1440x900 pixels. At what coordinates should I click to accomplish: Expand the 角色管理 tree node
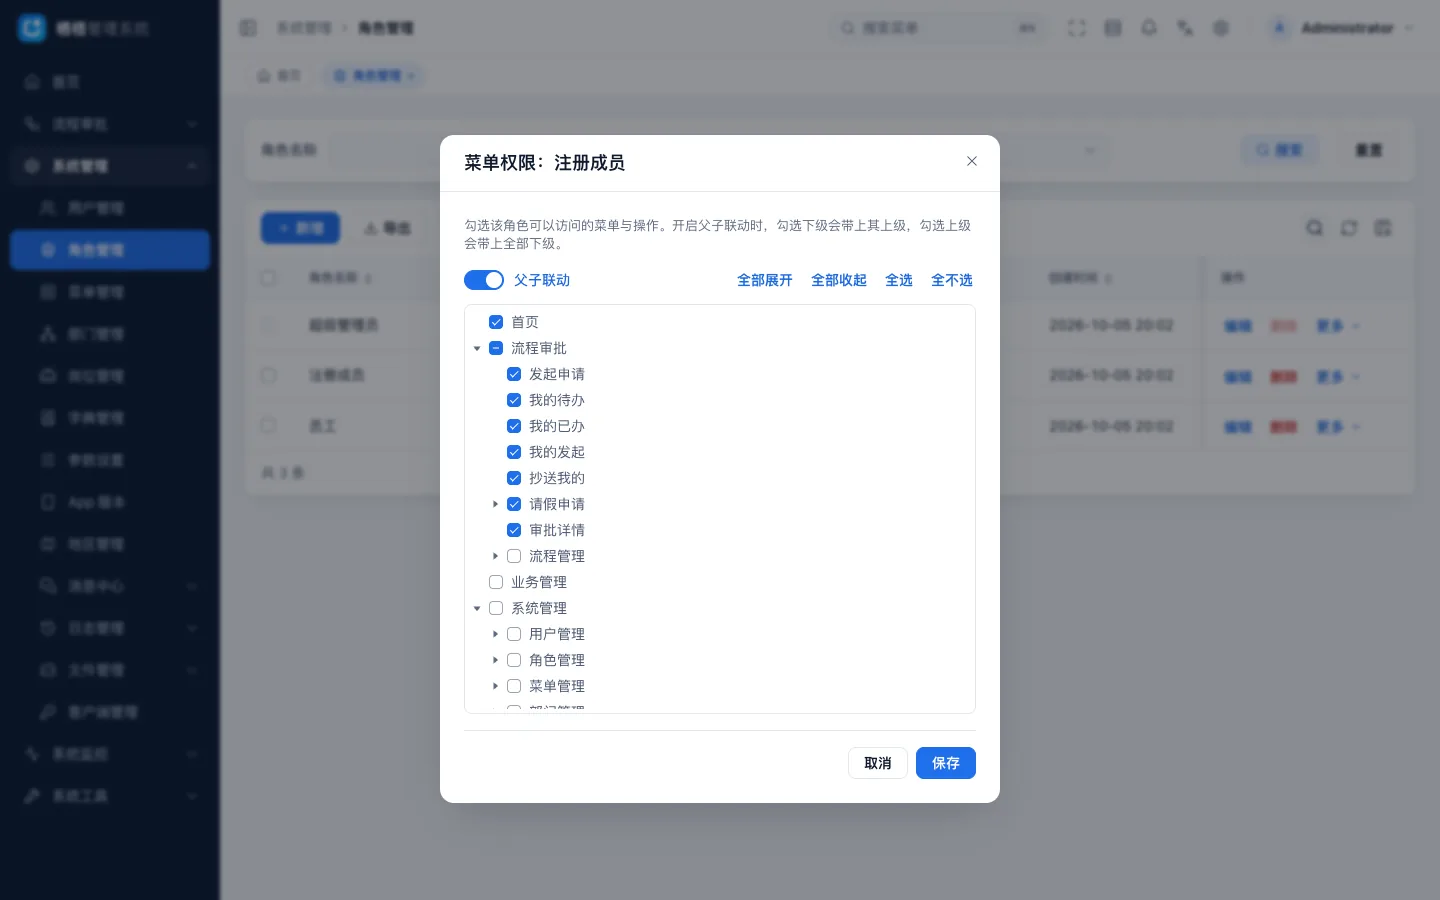495,660
